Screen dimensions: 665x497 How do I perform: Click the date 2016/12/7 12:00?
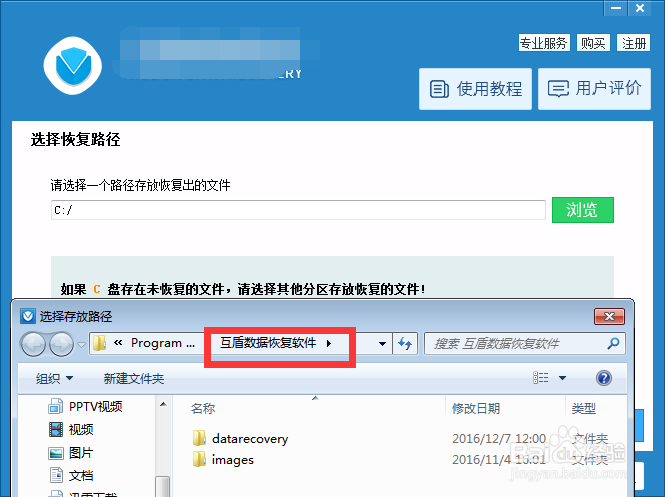point(499,438)
